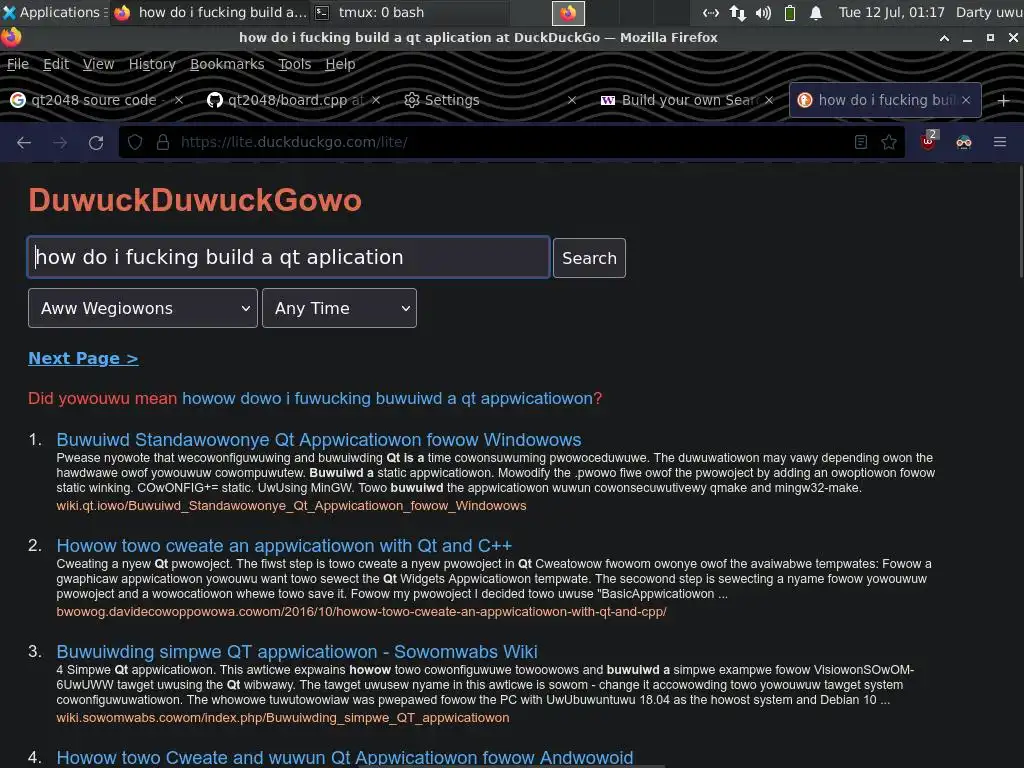Open the View menu
This screenshot has width=1024, height=768.
pyautogui.click(x=99, y=64)
